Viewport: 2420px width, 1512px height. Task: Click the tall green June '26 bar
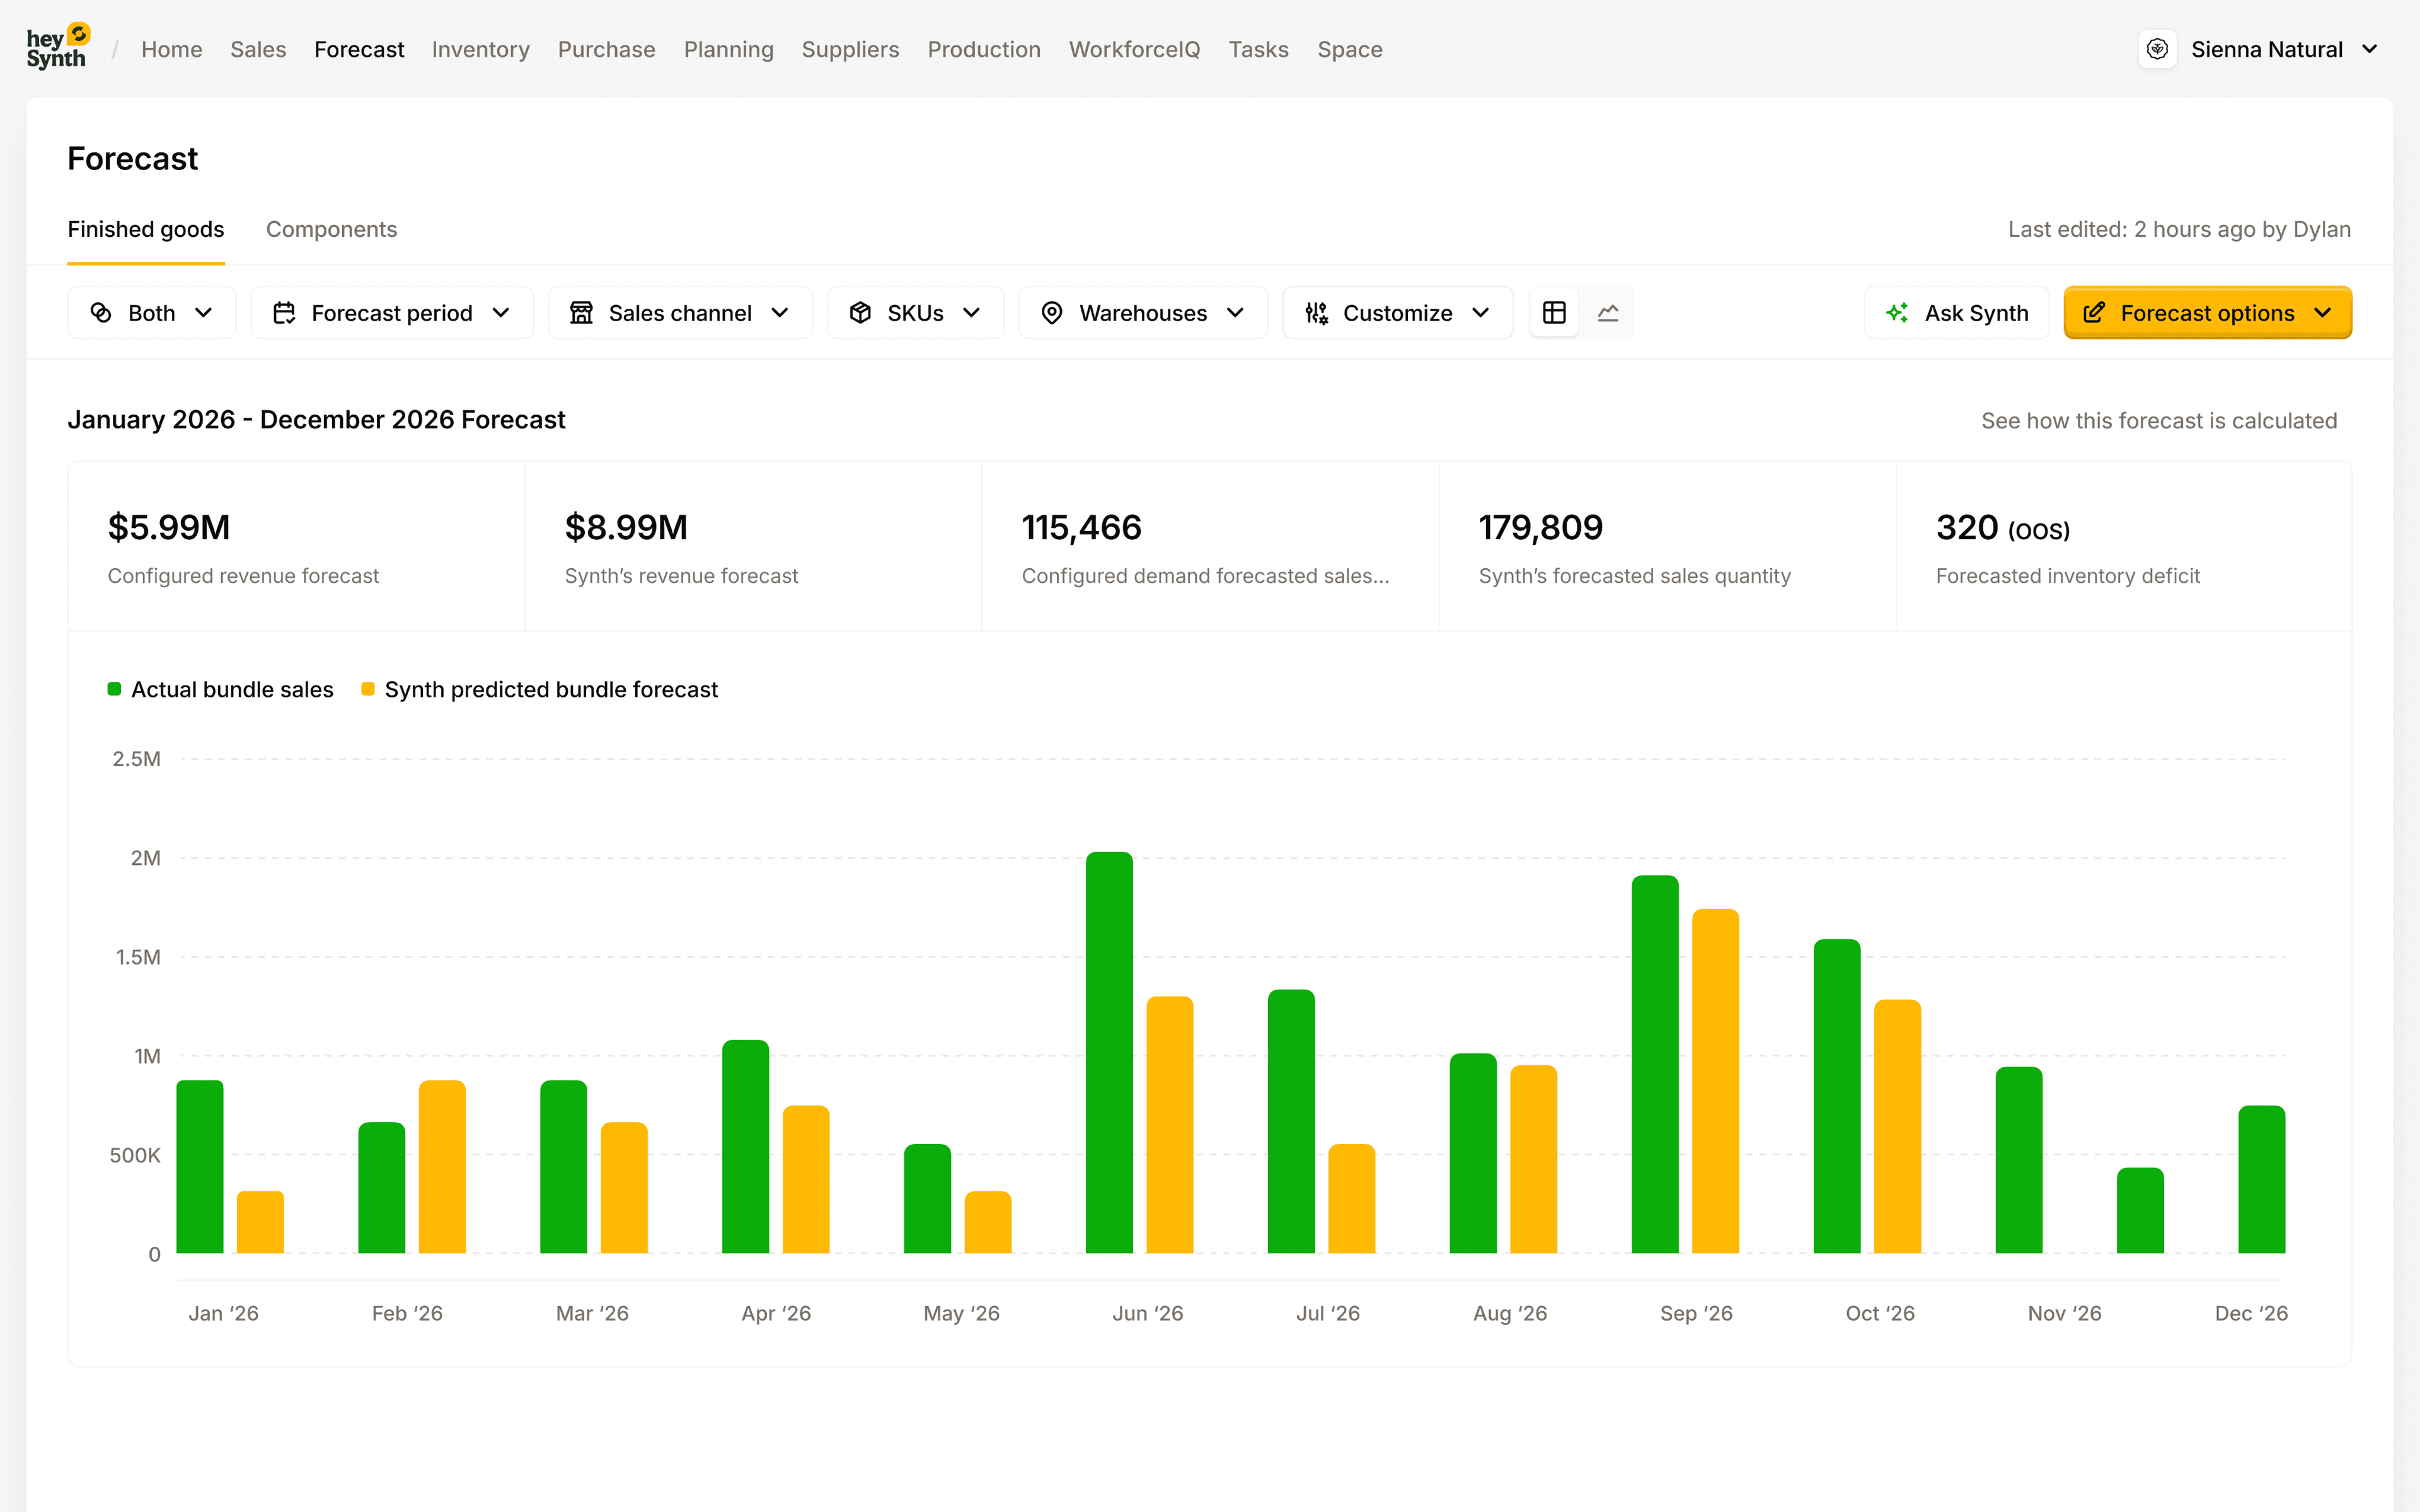(1109, 1050)
